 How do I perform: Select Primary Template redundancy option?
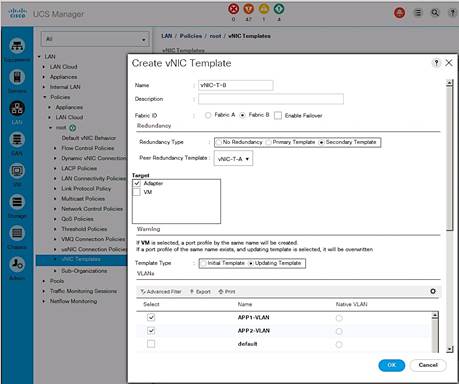268,142
